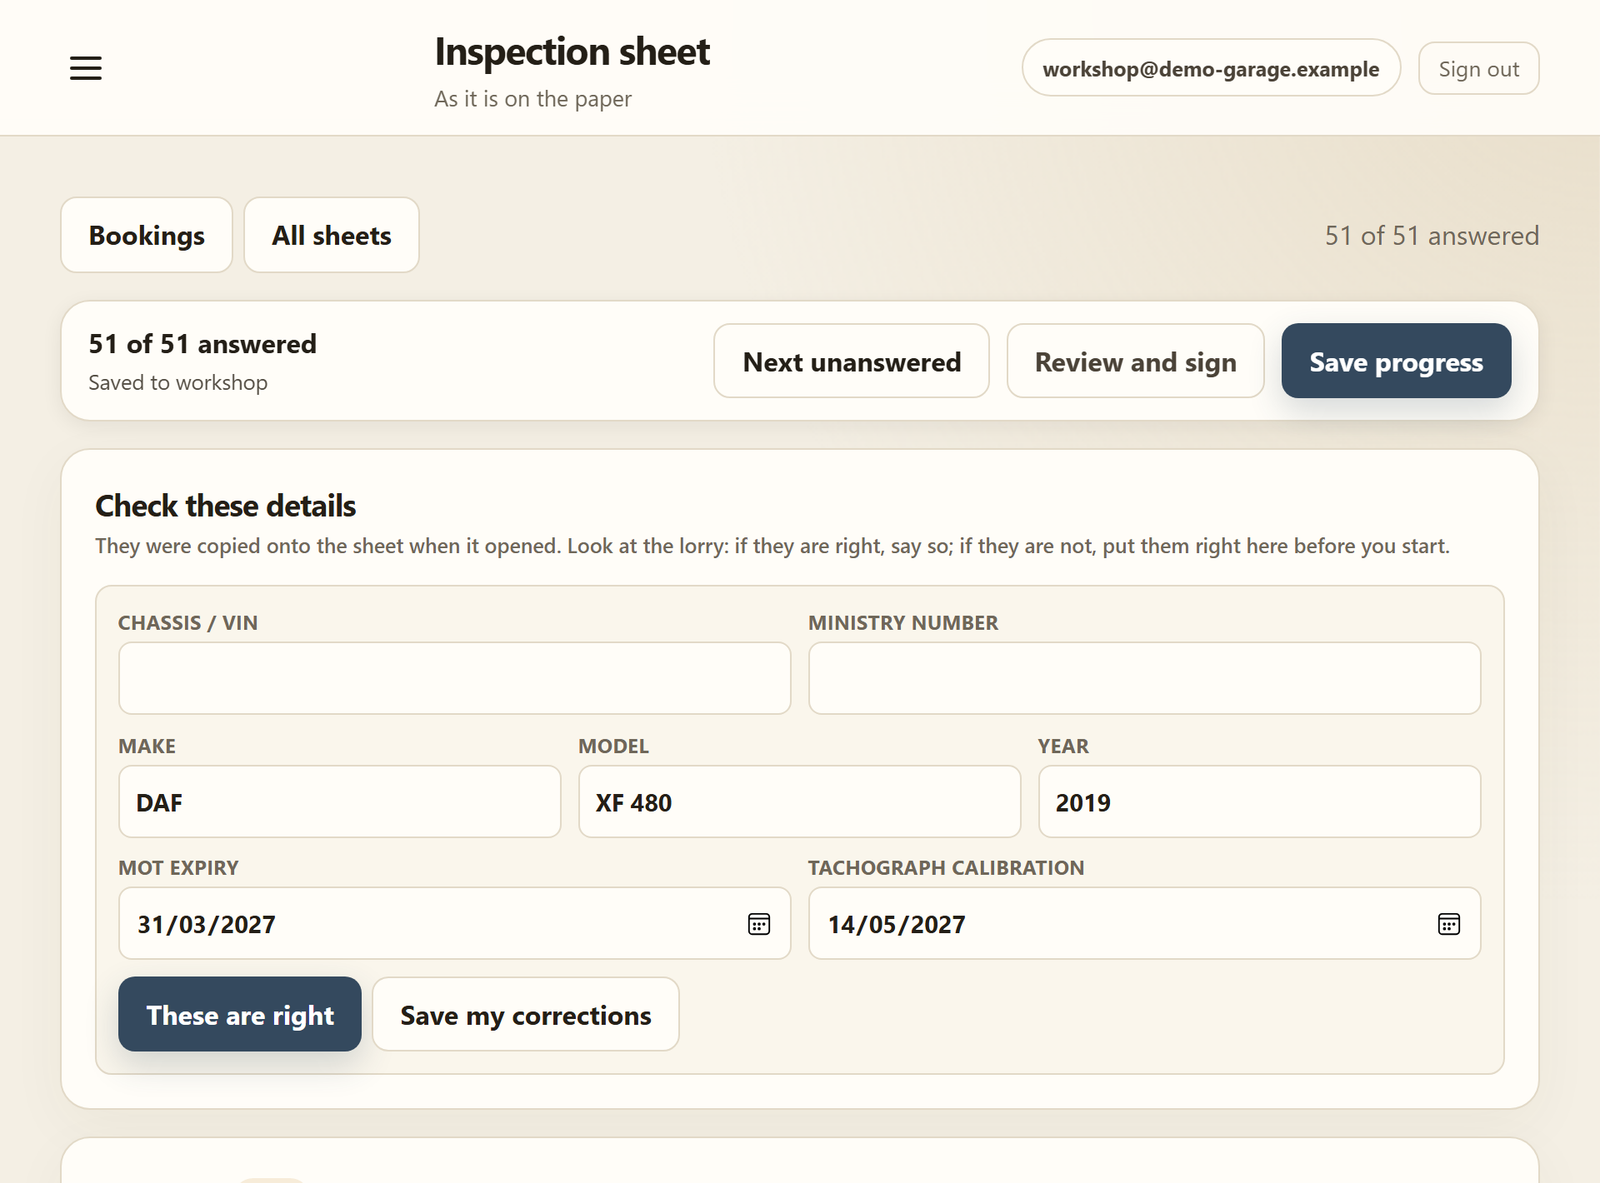
Task: Click the Check these details heading
Action: tap(226, 506)
